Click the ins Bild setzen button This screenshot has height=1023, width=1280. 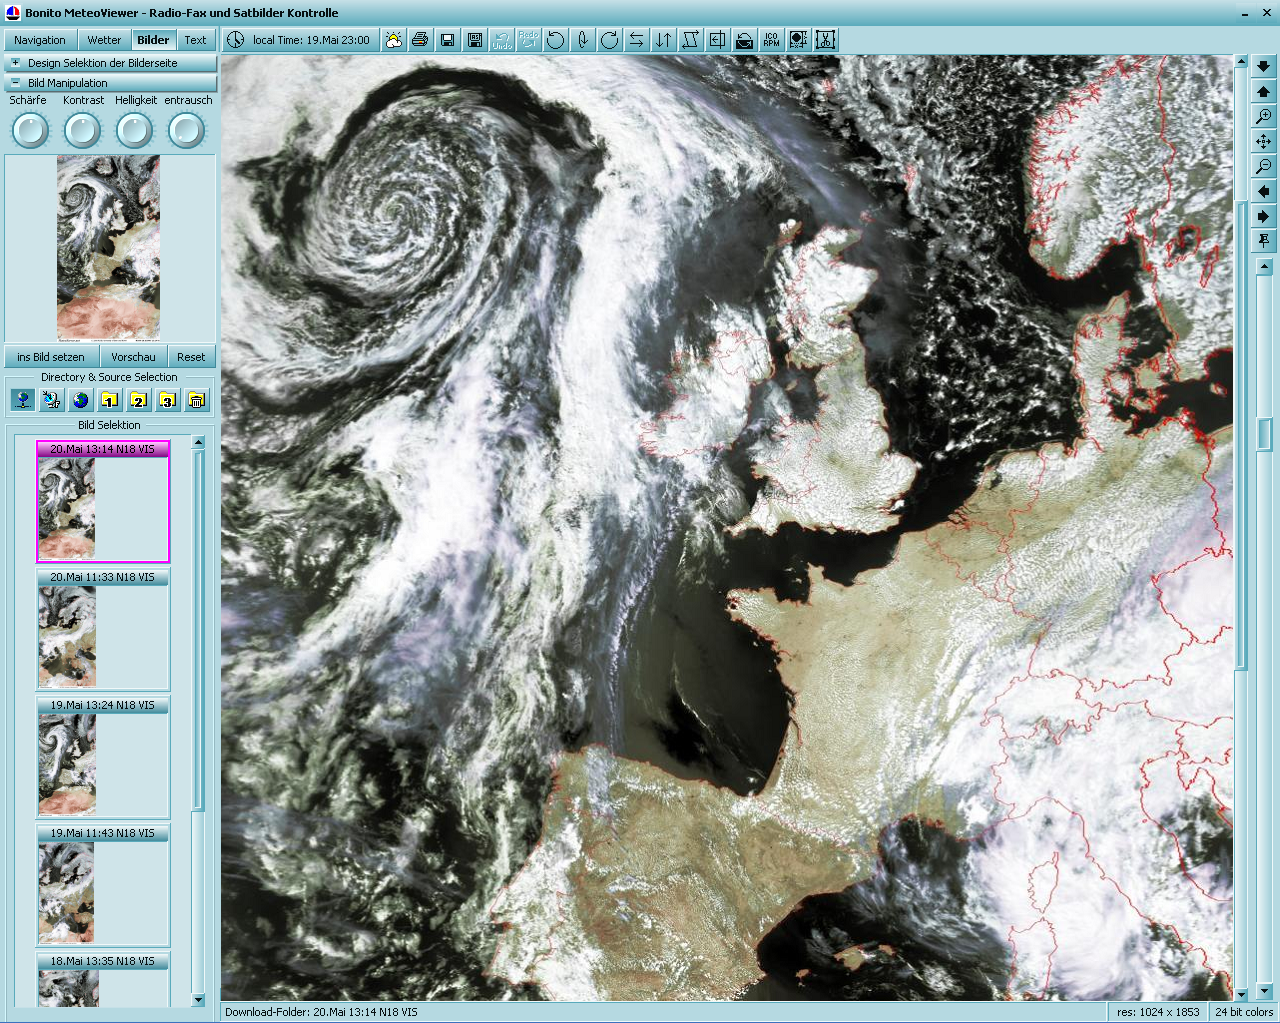[51, 357]
